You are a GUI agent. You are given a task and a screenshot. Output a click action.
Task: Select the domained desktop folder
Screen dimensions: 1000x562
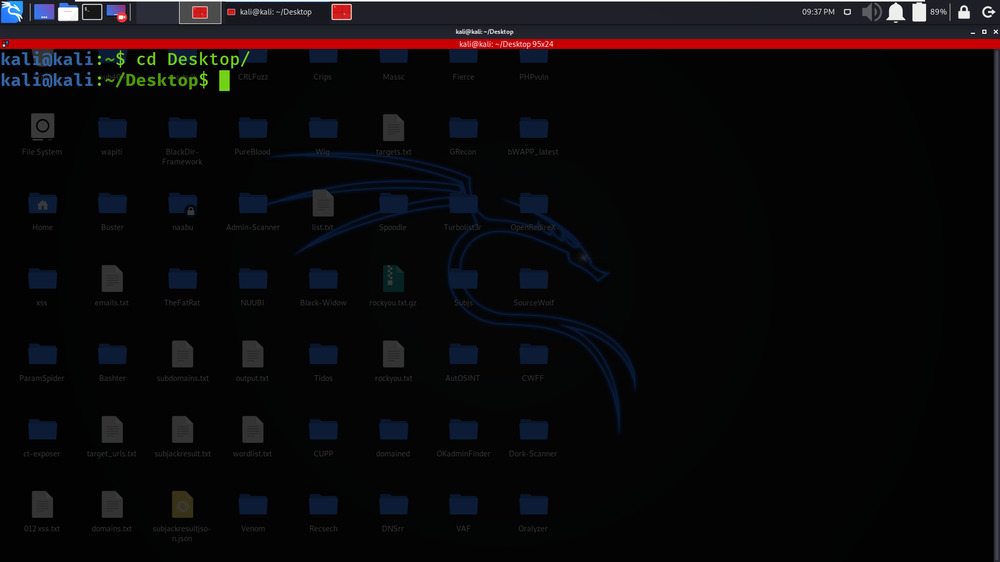coord(393,436)
